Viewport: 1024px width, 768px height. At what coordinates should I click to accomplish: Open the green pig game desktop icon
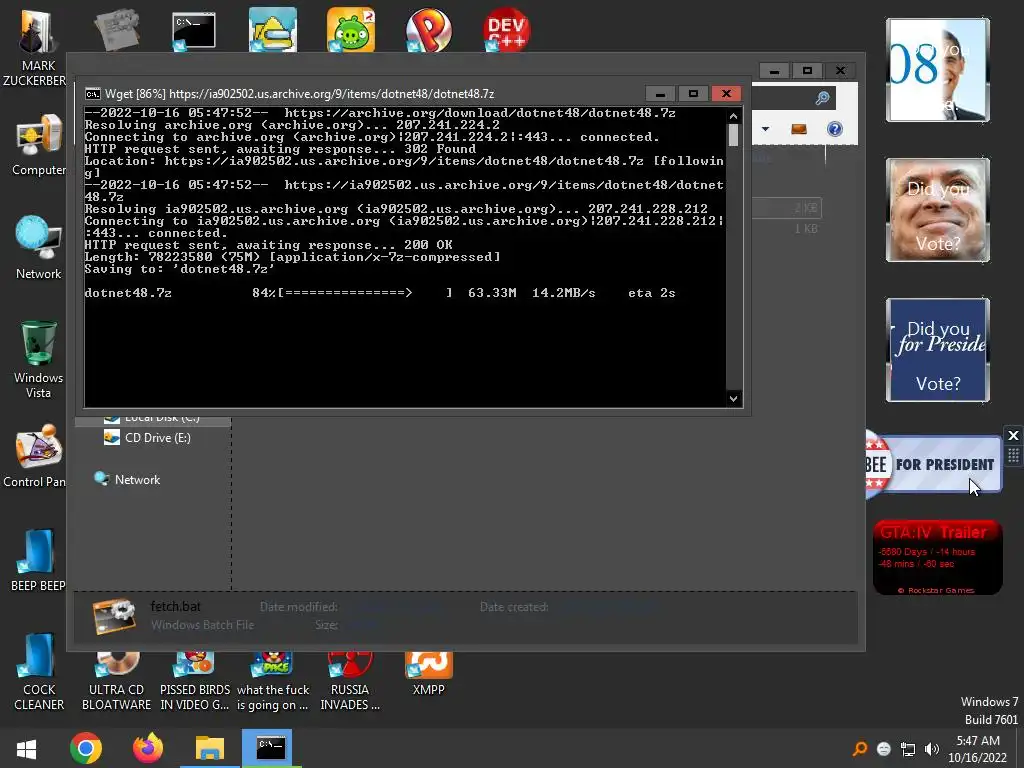click(x=351, y=30)
